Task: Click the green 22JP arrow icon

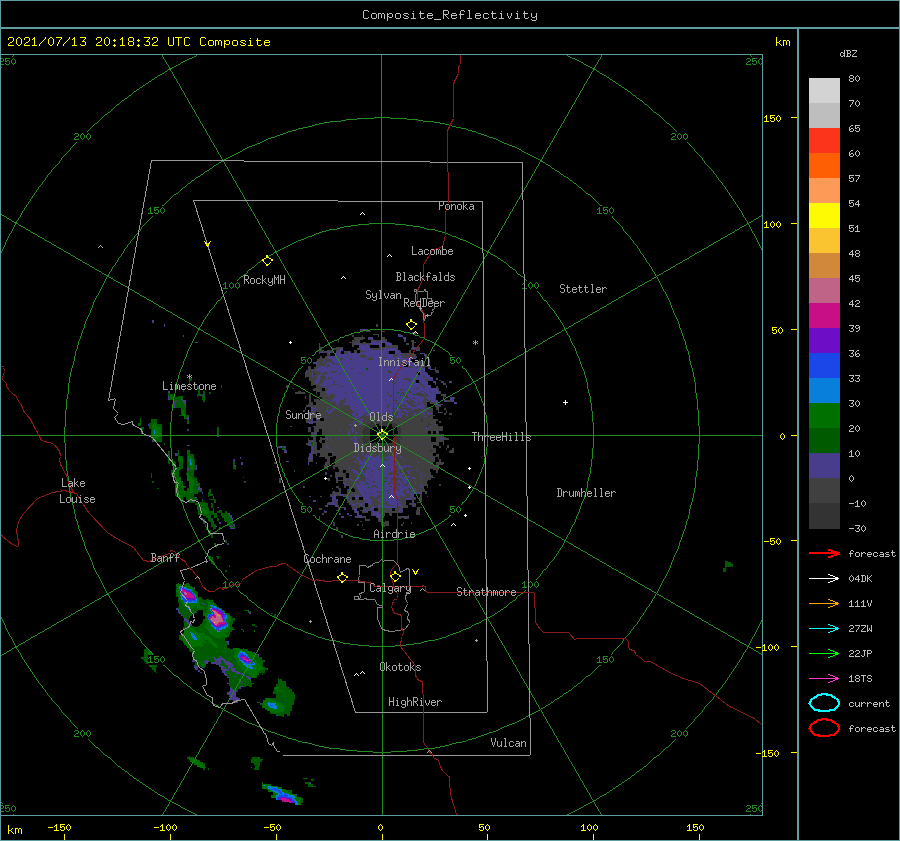Action: pos(824,653)
